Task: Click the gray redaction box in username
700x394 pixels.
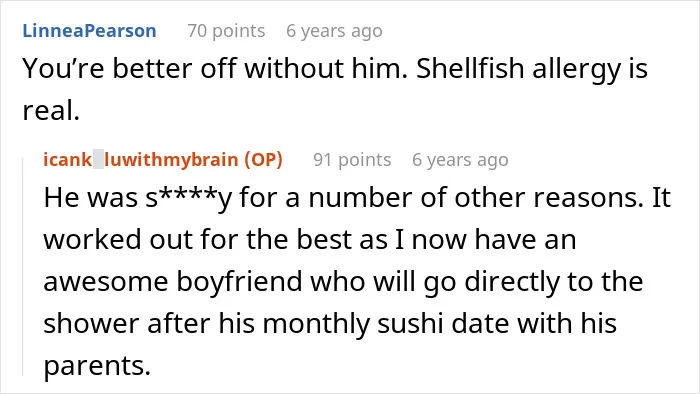Action: coord(98,160)
